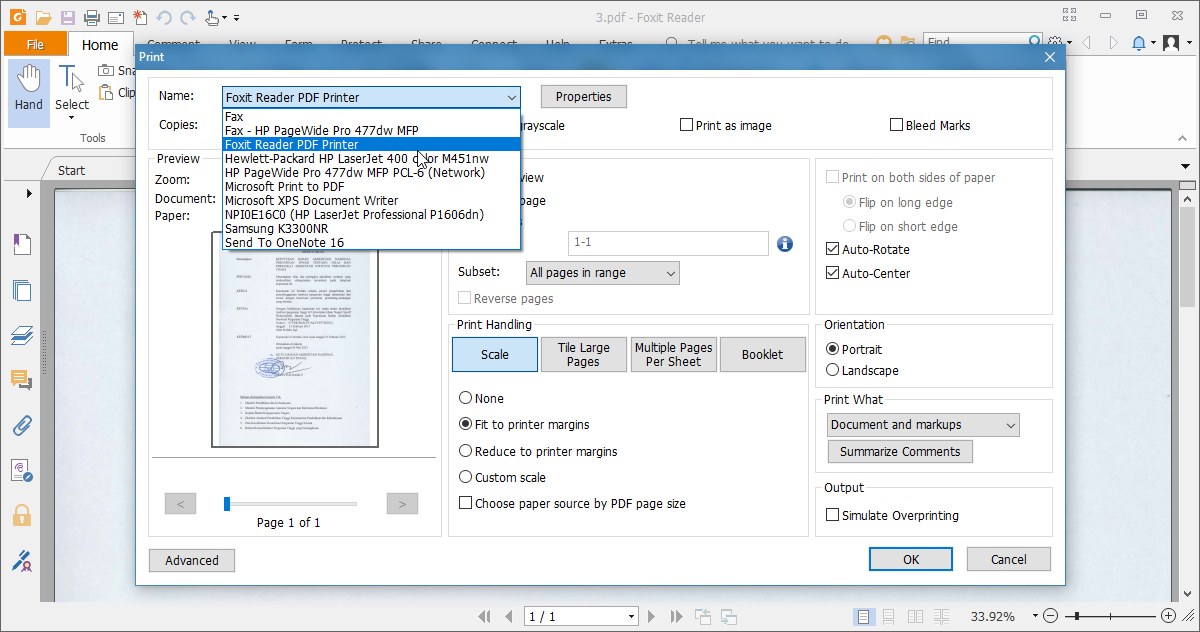Select Tile Large Pages print handling

point(583,355)
